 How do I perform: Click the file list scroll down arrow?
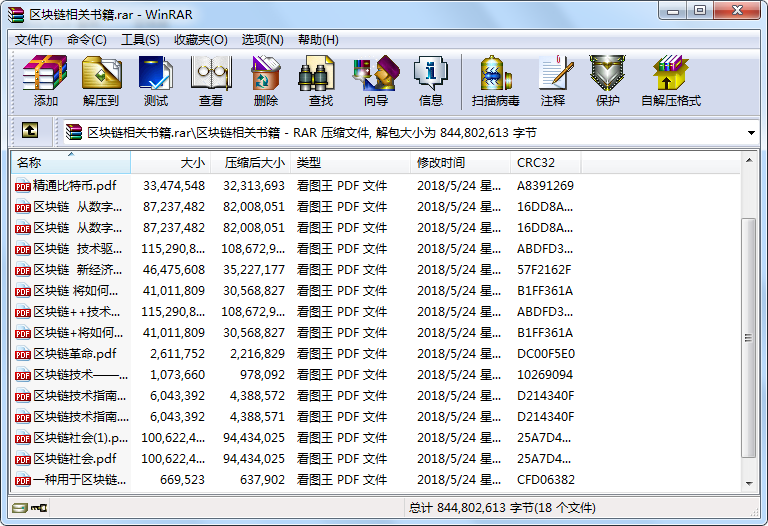tap(749, 484)
